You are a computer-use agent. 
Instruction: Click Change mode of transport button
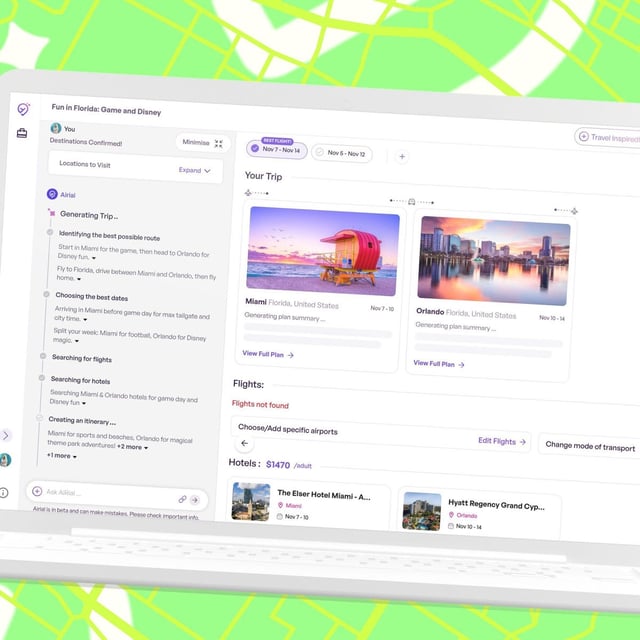click(x=590, y=446)
